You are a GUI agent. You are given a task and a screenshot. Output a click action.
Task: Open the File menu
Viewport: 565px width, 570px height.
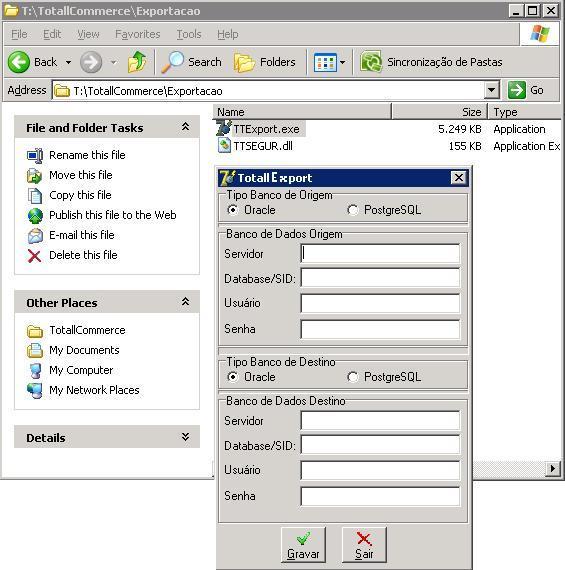[19, 34]
